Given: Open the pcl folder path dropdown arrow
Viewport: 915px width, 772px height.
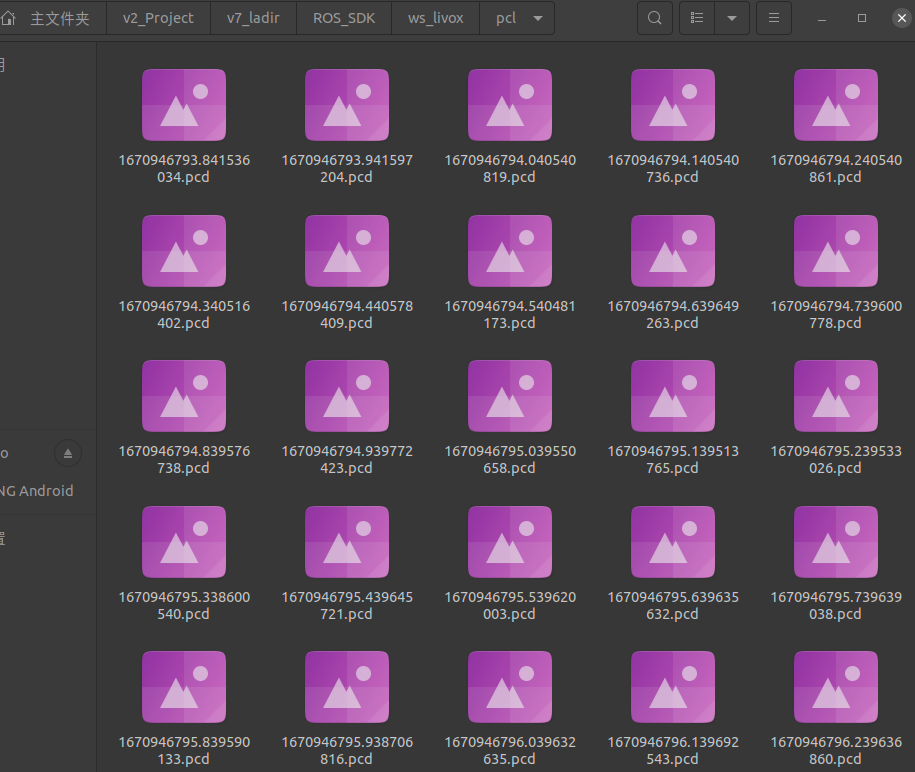Looking at the screenshot, I should (x=538, y=18).
